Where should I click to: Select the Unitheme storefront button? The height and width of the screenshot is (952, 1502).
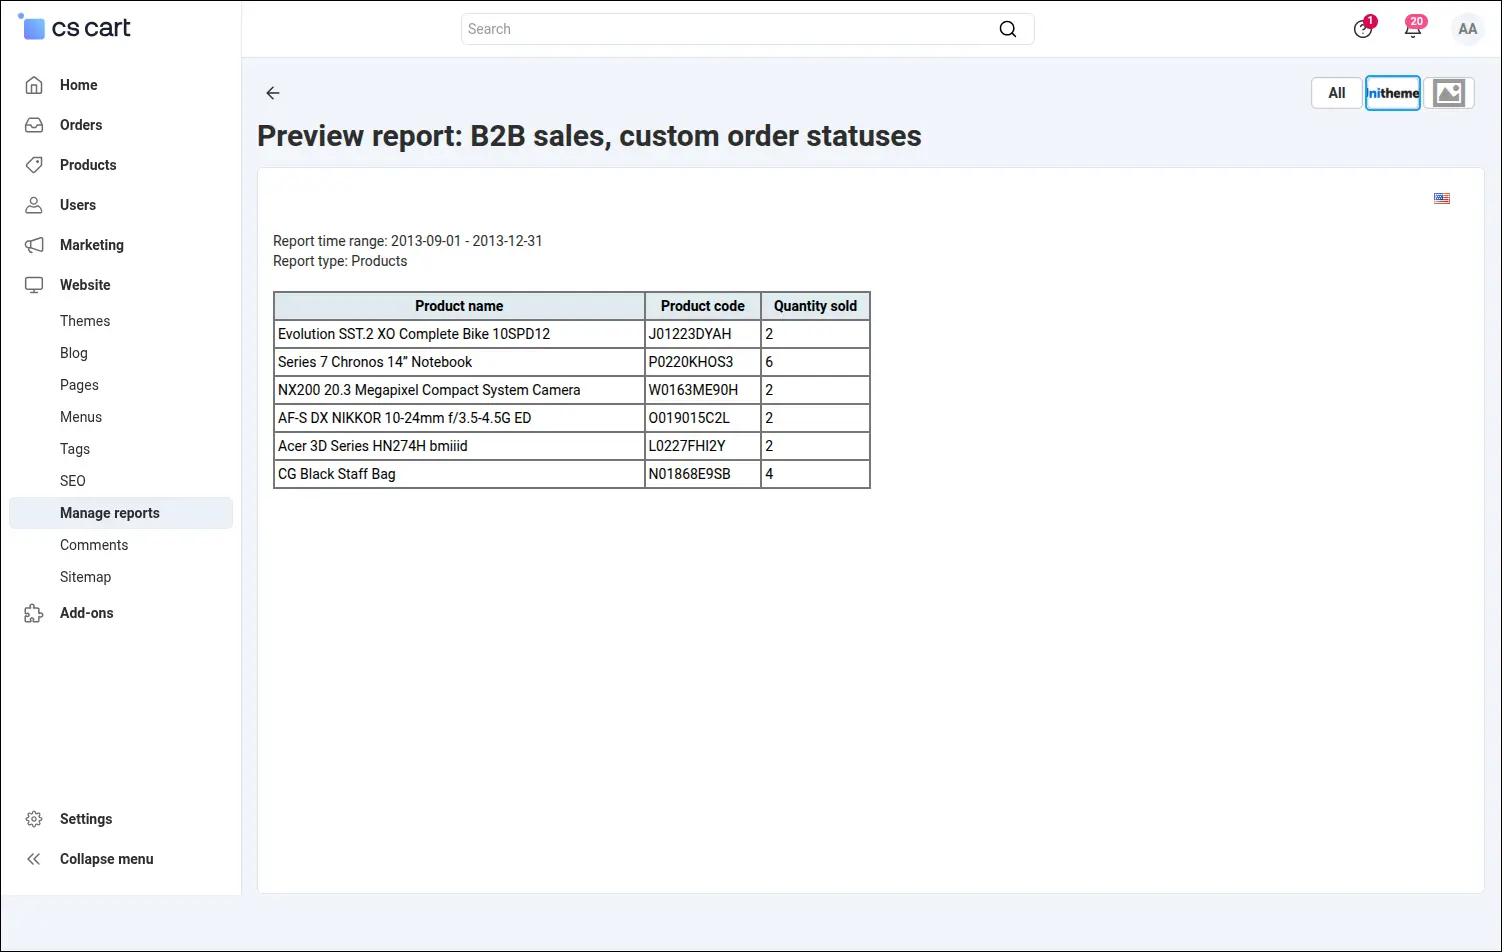(1393, 93)
